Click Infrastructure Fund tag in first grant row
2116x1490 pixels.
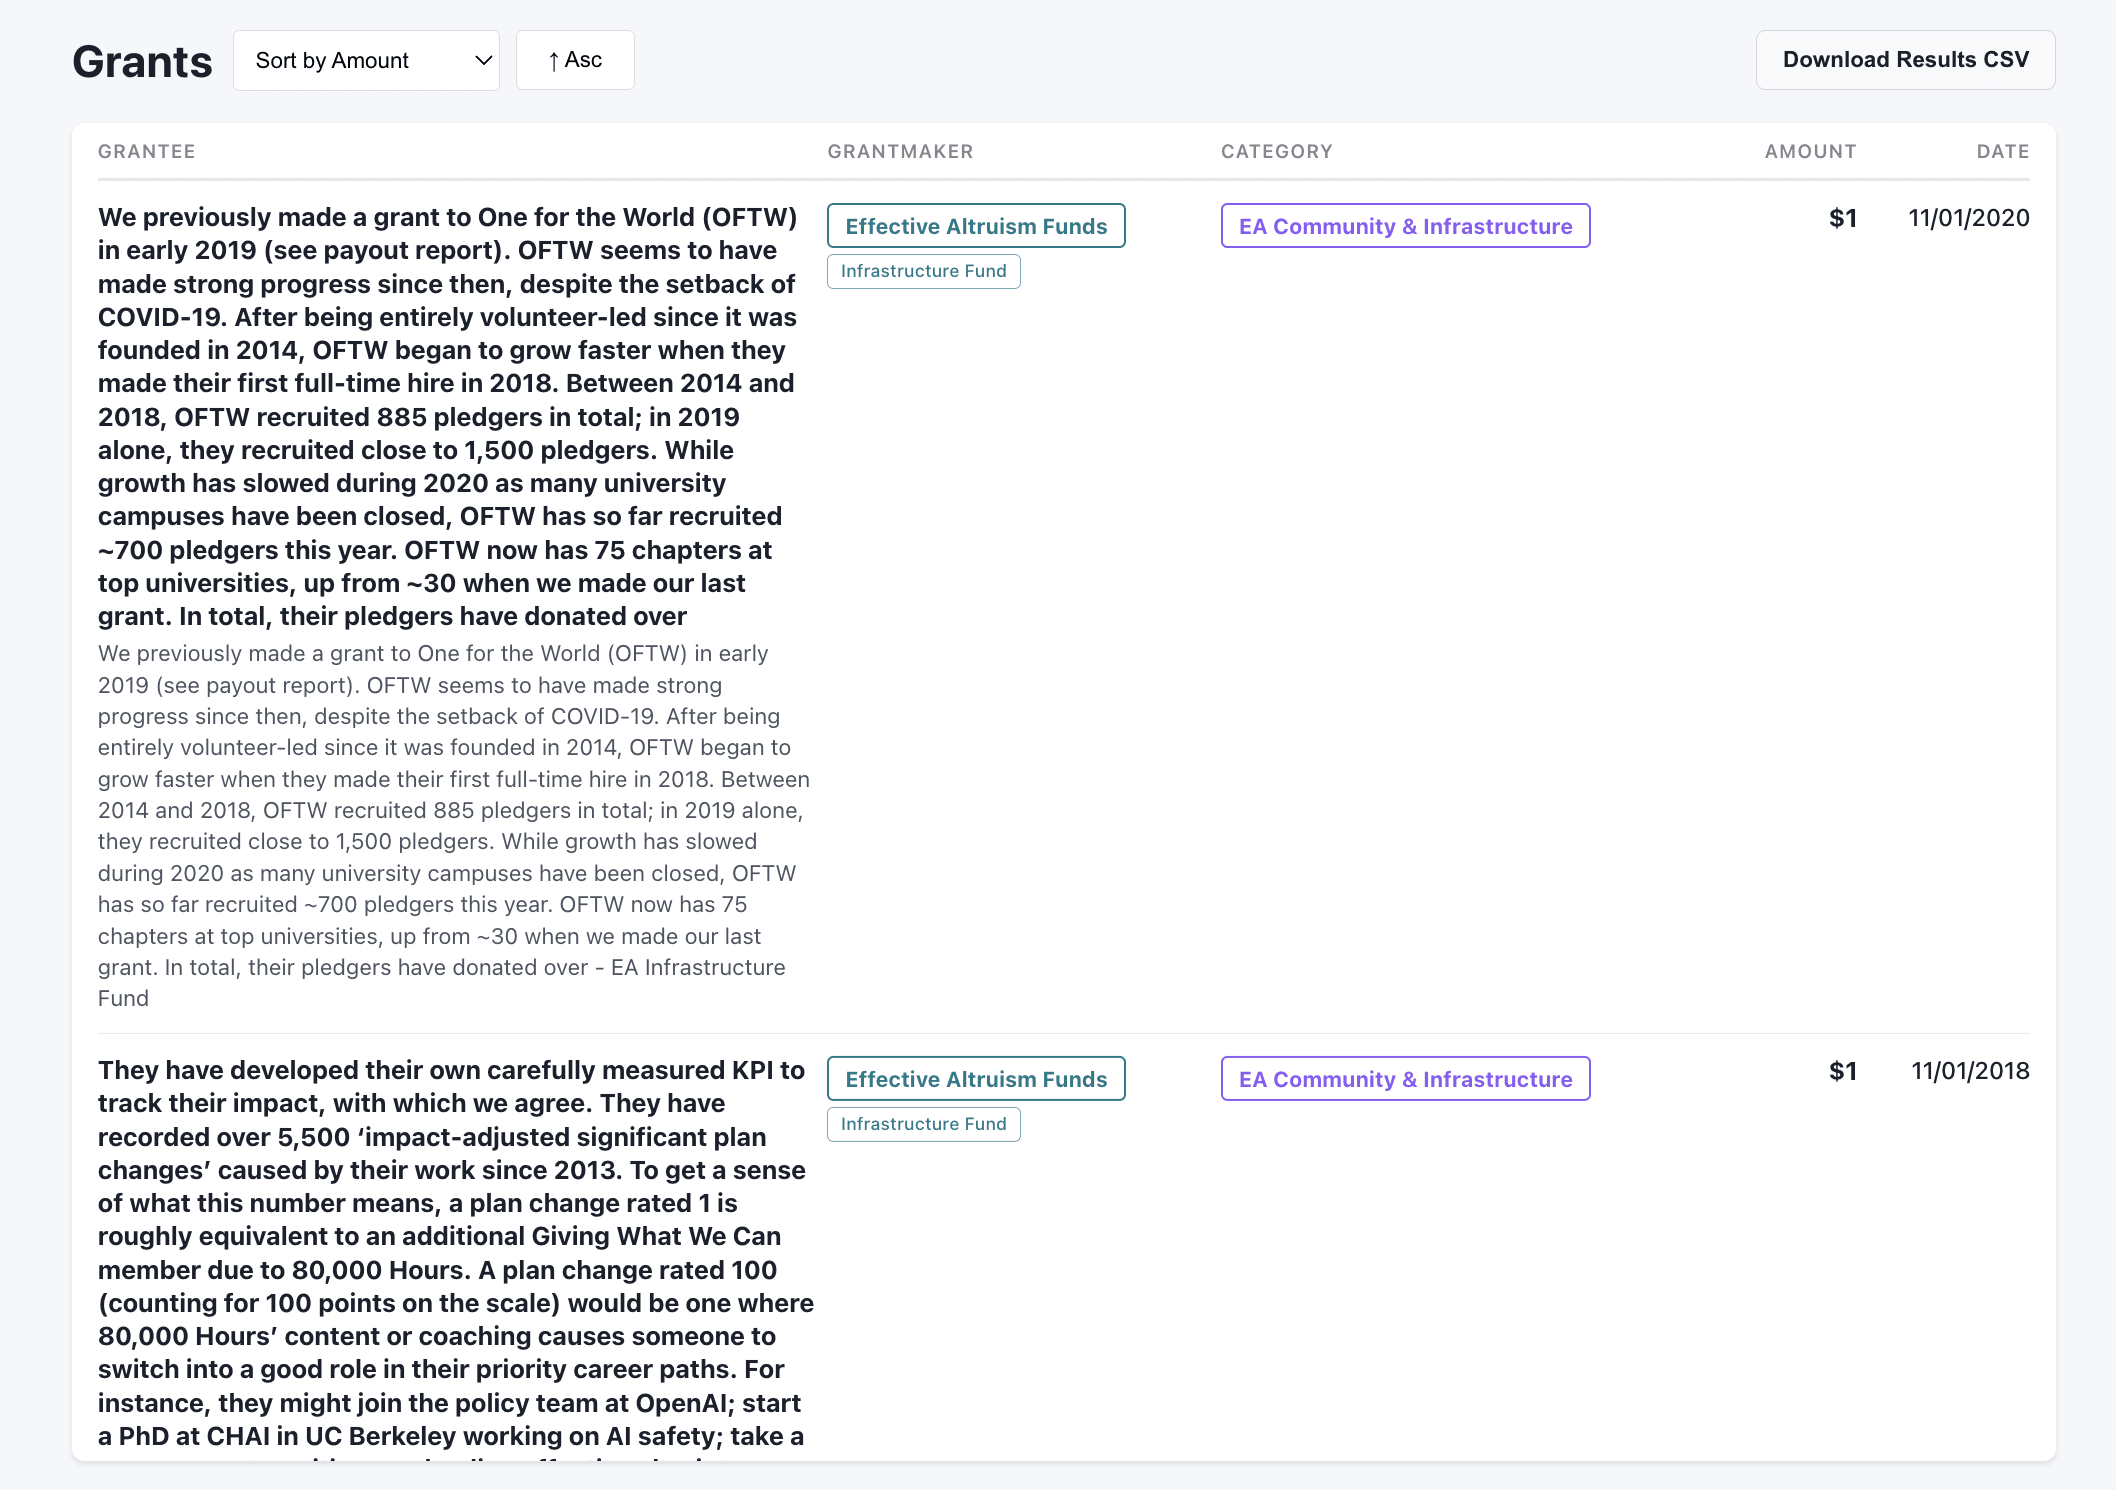coord(923,271)
